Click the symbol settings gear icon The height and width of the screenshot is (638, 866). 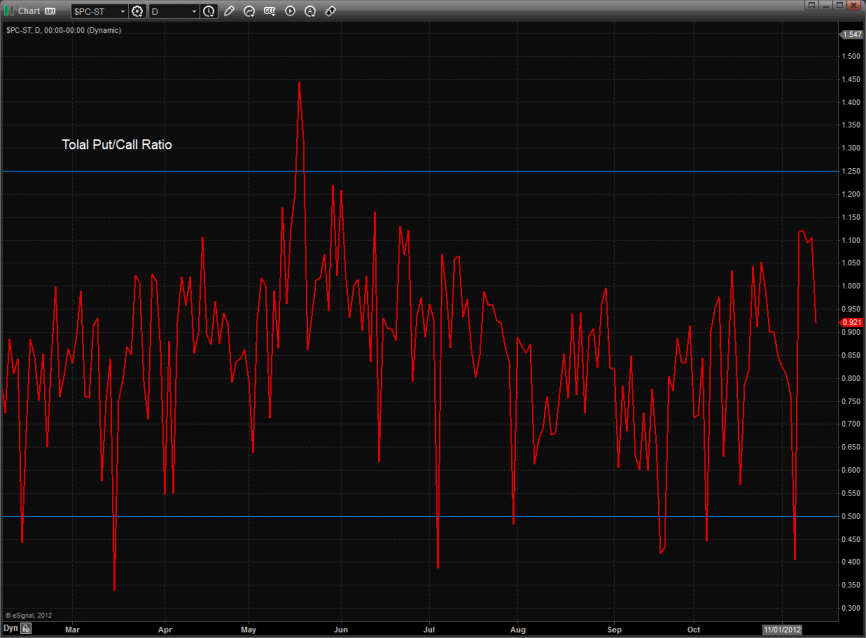(137, 11)
